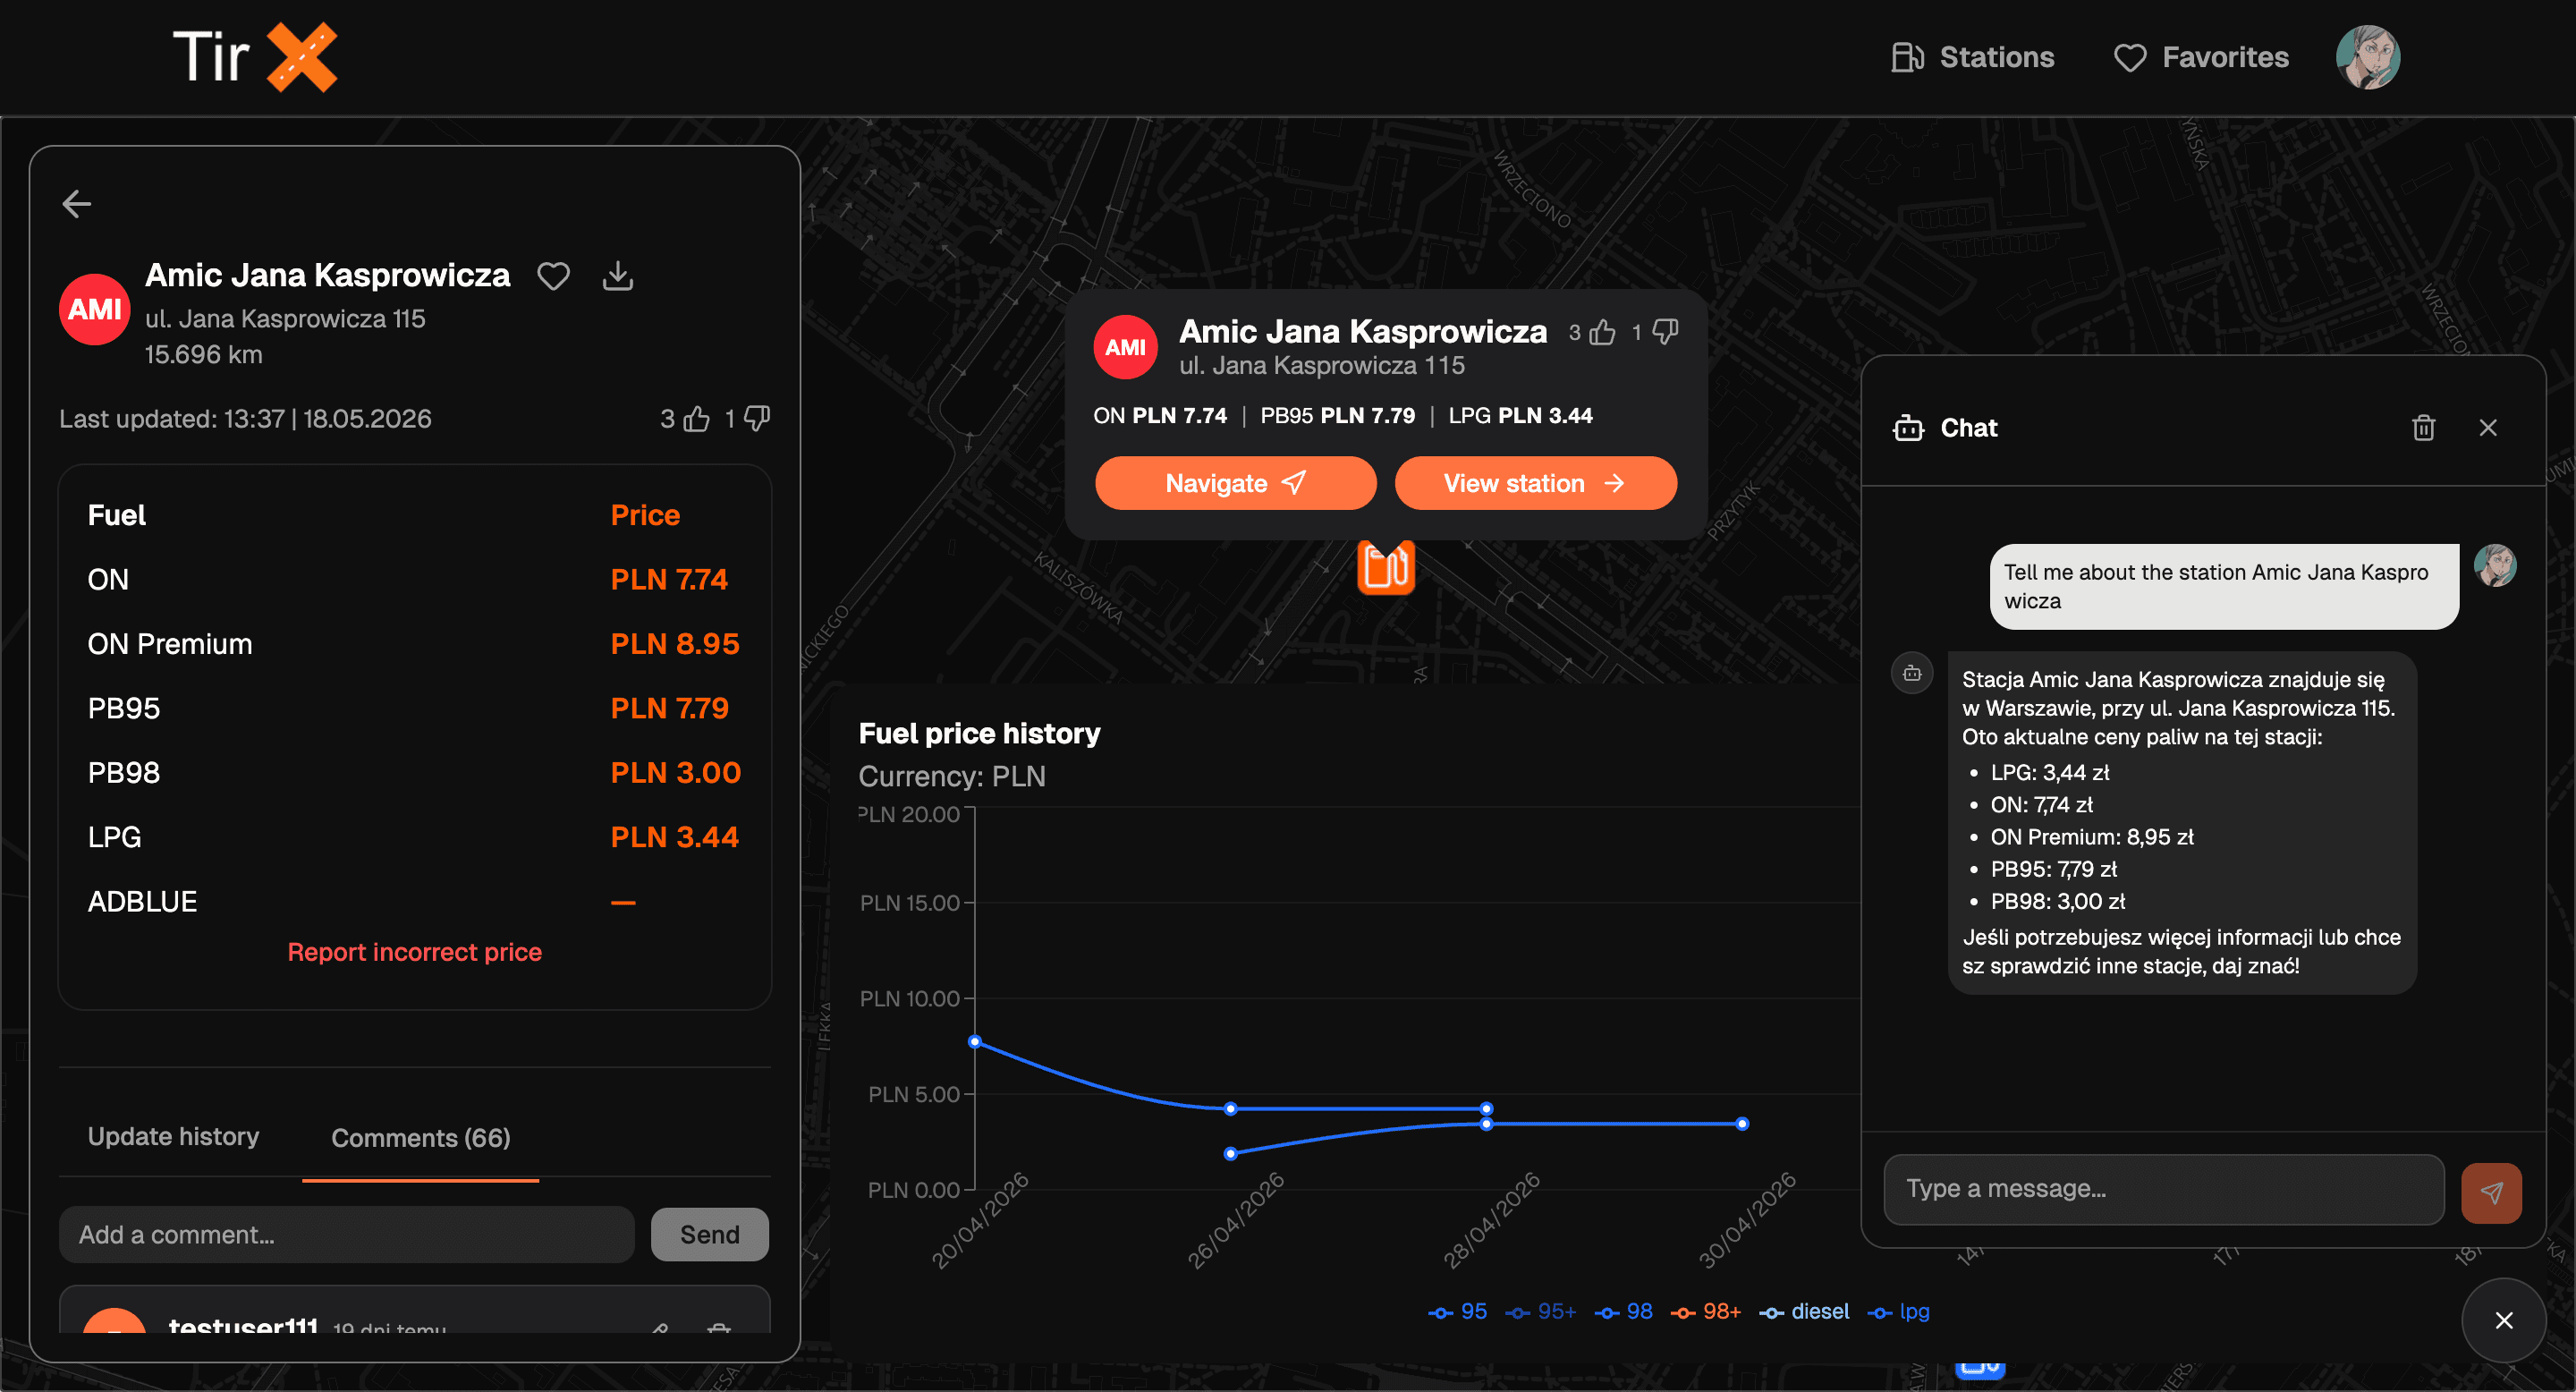Click the Navigate button
The image size is (2576, 1392).
1236,483
